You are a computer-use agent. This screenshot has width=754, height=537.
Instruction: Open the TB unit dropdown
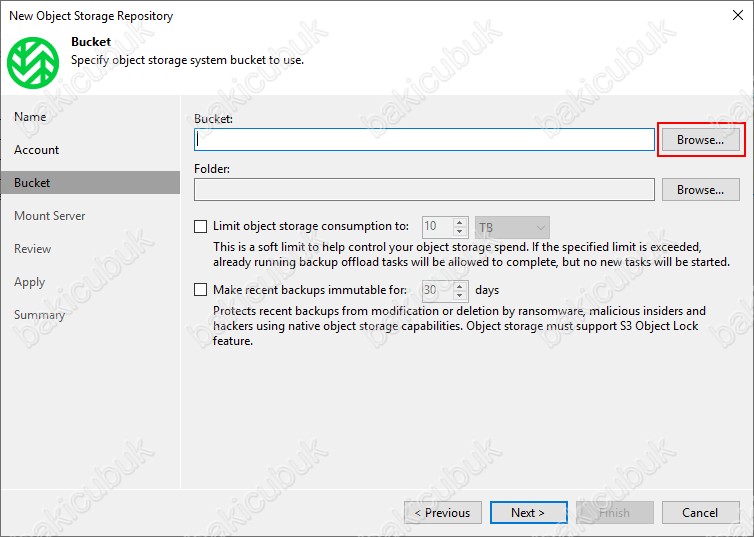512,227
